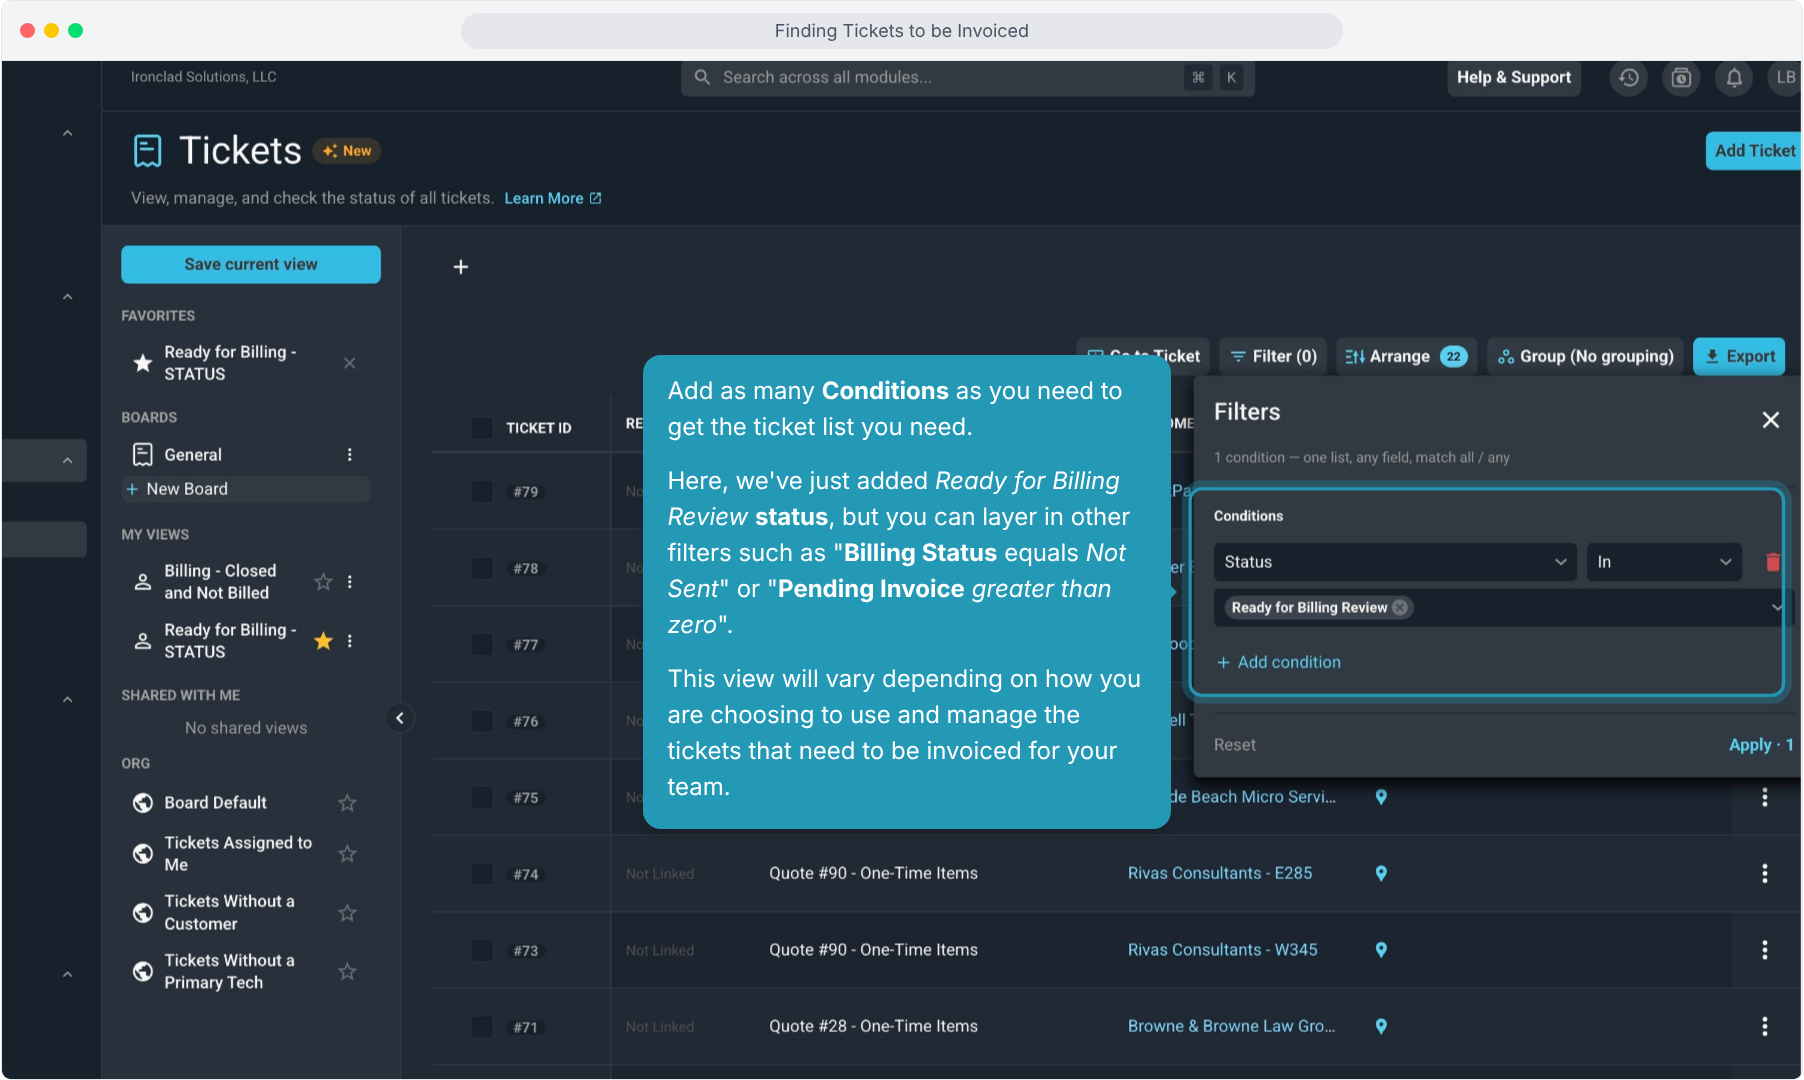Remove Ready for Billing - STATUS from Favorites
Screen dimensions: 1804x1080
coord(350,363)
